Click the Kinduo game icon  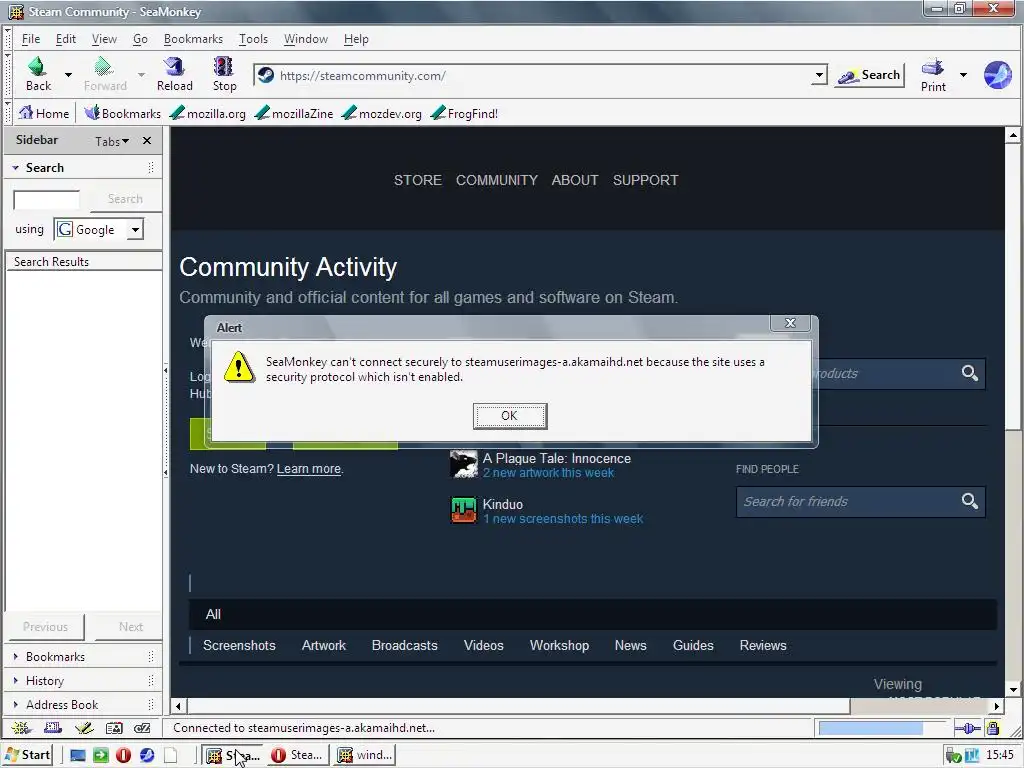click(464, 510)
